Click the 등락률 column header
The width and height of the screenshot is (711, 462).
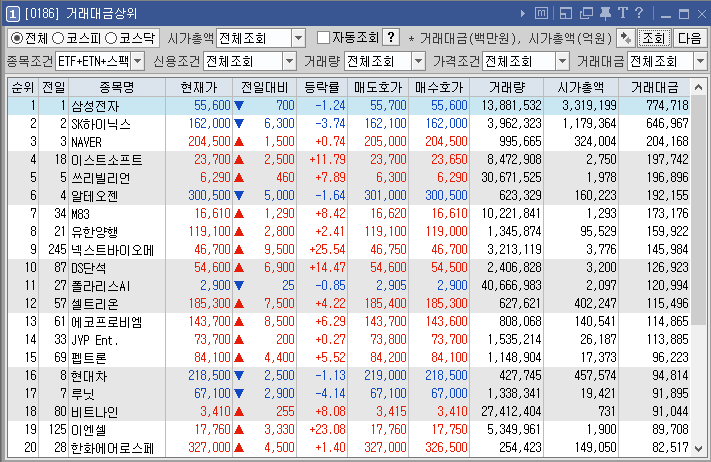[x=322, y=87]
